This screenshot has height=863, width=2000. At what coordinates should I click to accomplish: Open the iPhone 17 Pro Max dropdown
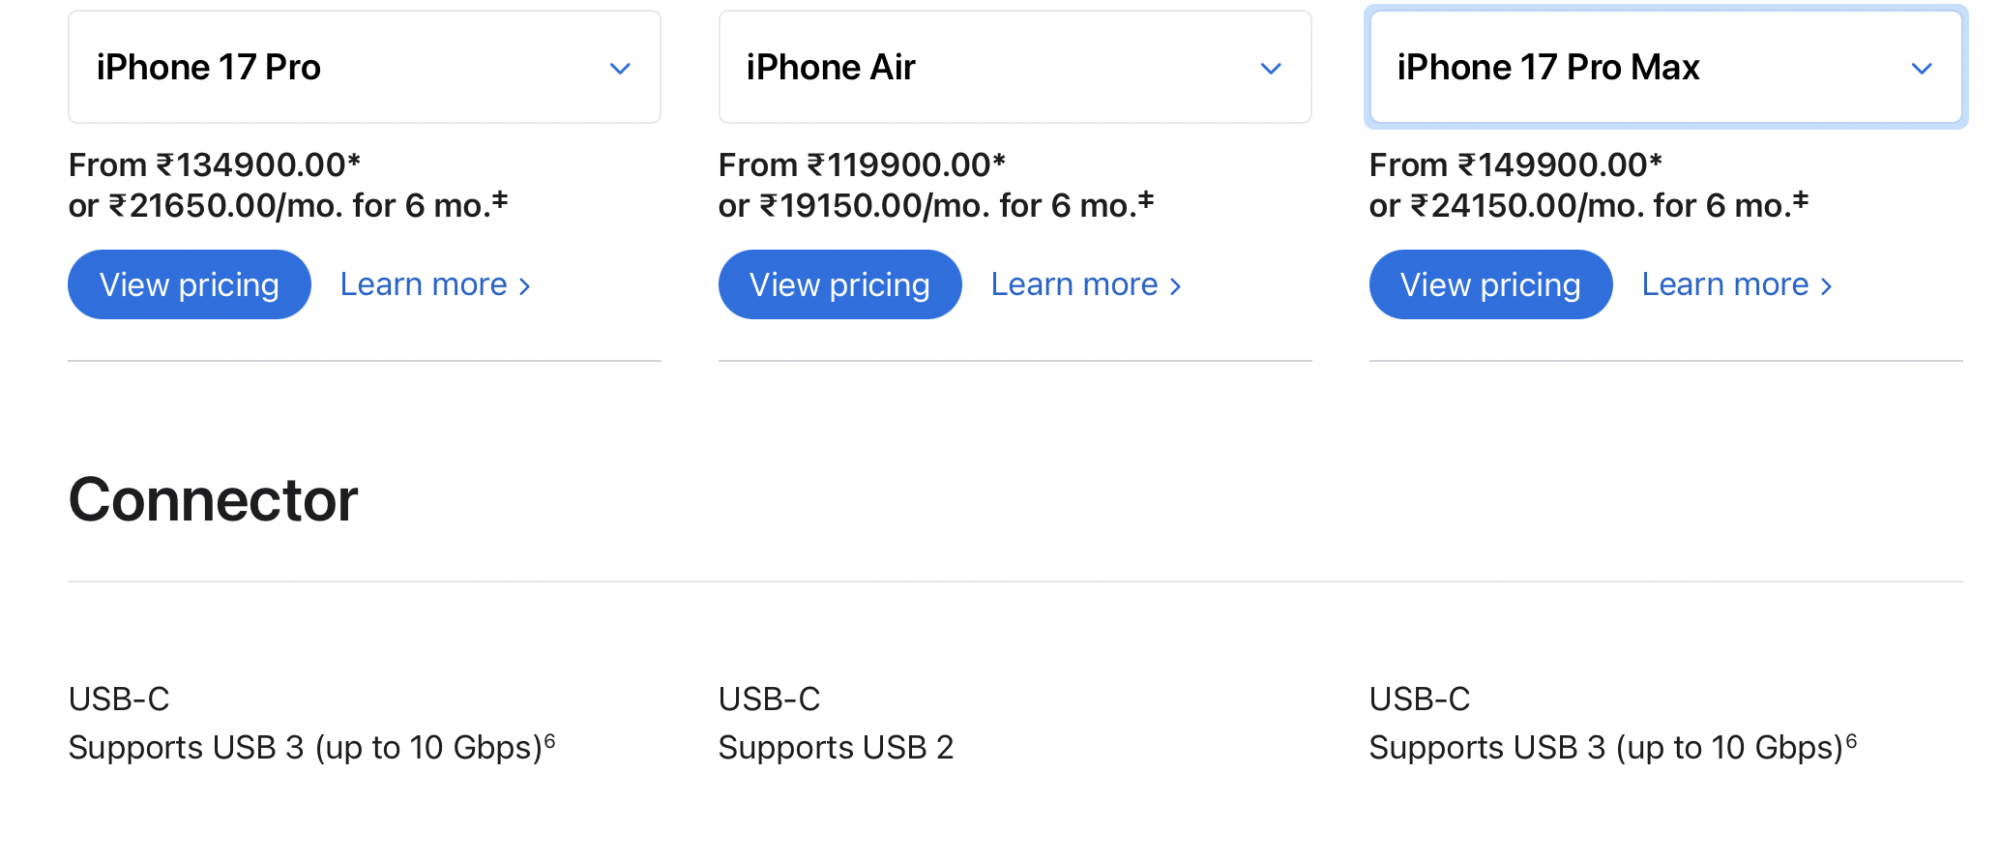[x=1664, y=67]
